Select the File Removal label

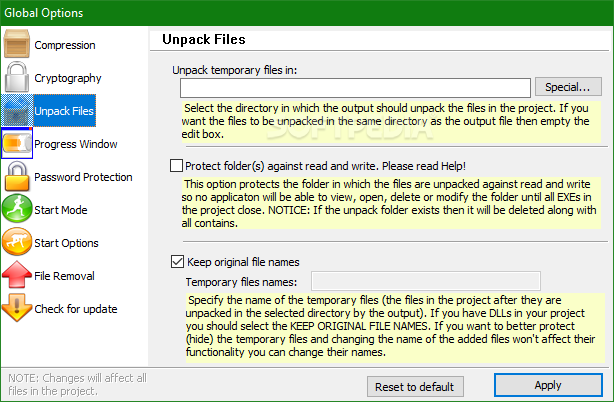[x=64, y=276]
